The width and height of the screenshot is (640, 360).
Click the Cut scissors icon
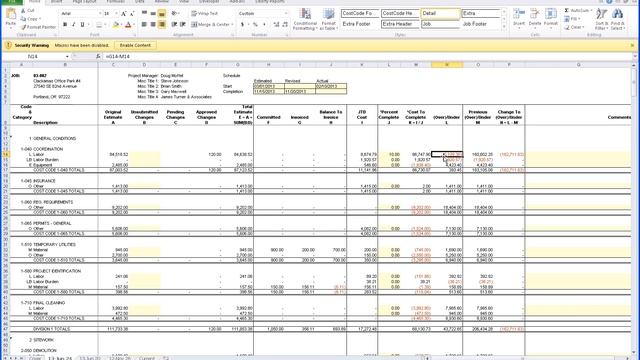23,11
